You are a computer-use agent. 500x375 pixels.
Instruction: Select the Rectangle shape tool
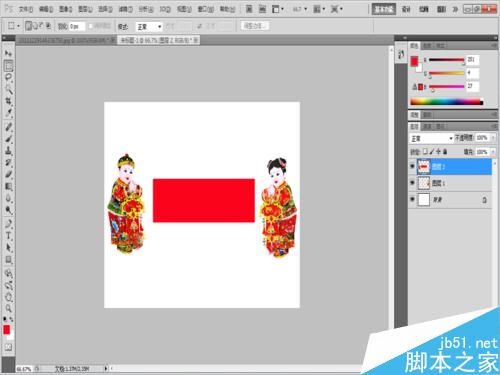[8, 260]
